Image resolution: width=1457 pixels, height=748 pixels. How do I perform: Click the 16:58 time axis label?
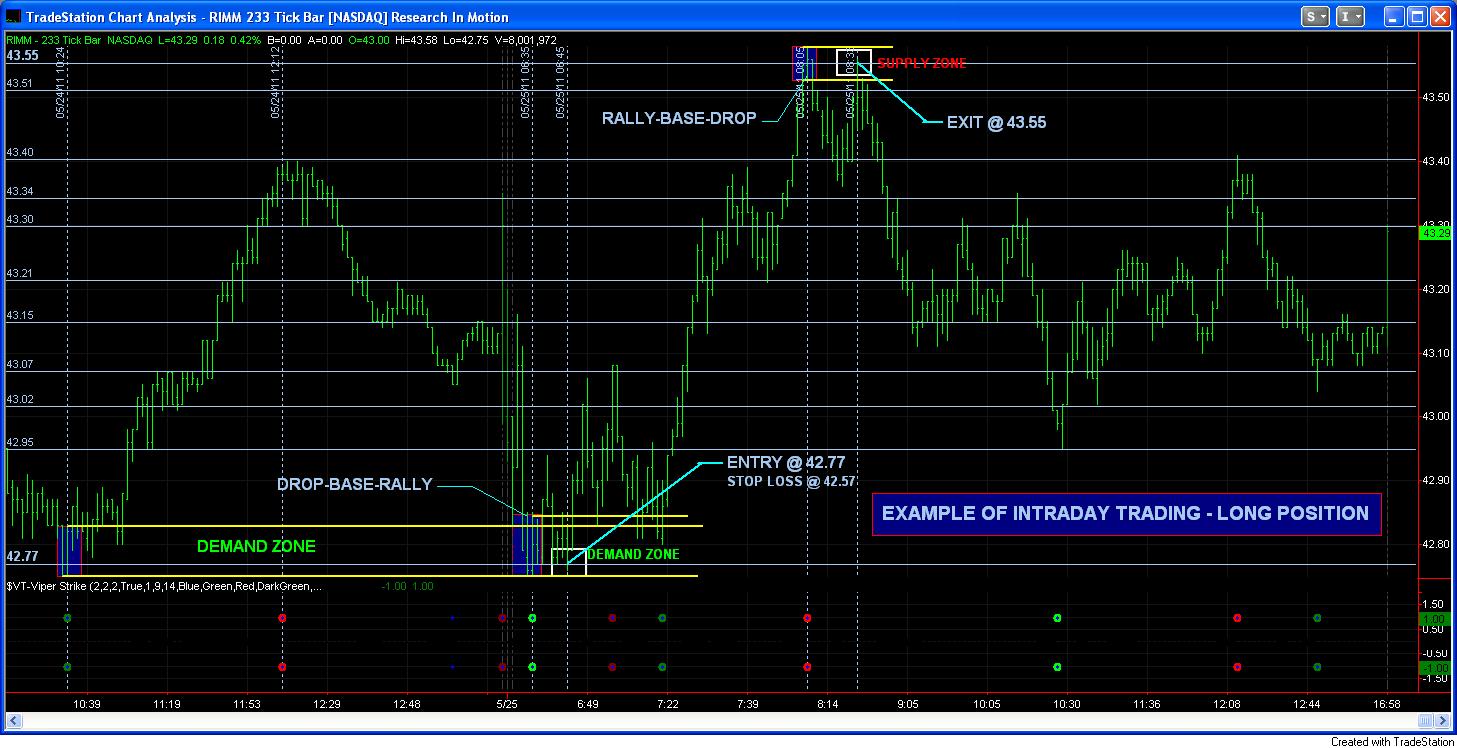point(1387,705)
